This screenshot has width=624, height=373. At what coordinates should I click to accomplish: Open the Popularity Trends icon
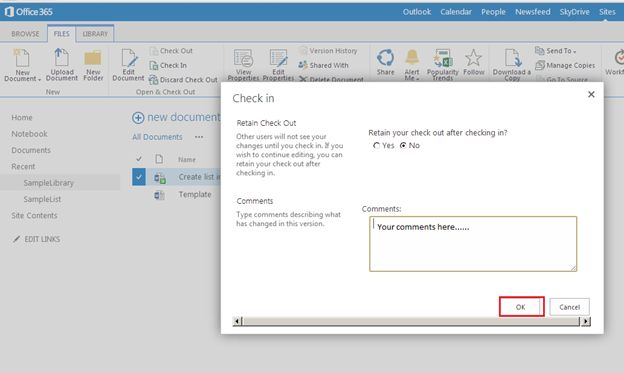[443, 58]
